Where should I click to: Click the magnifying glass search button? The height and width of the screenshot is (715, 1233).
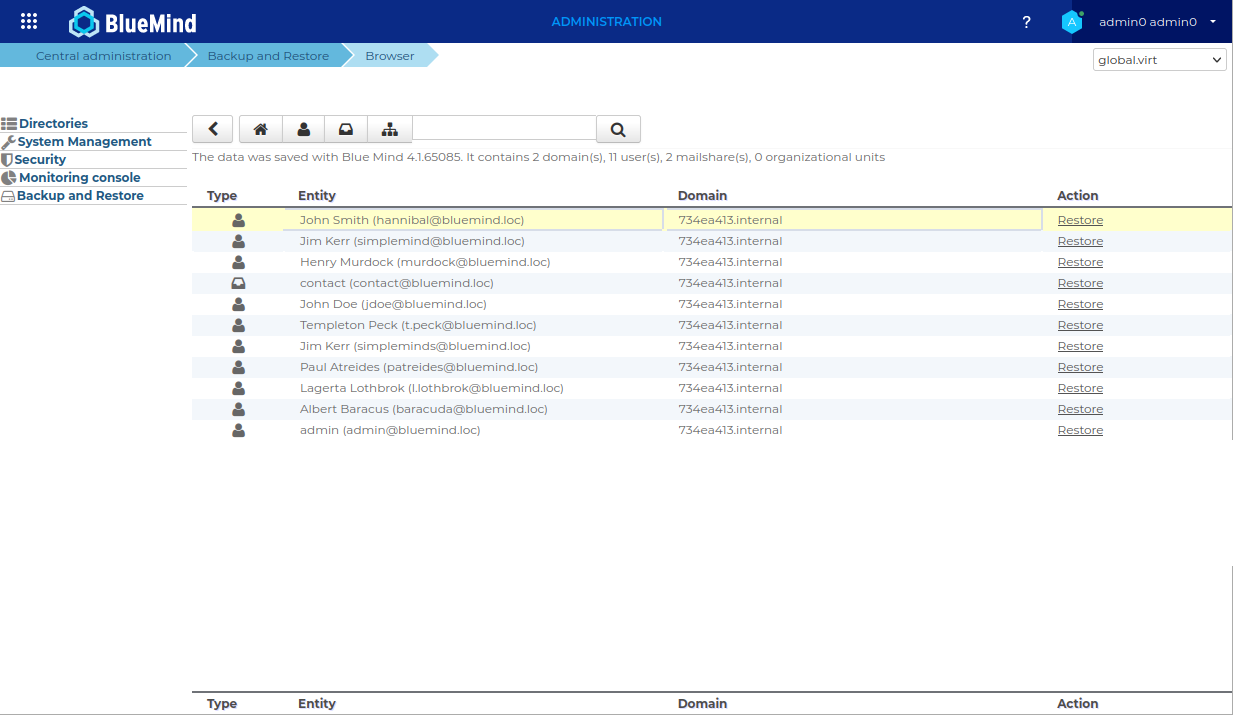pos(618,129)
